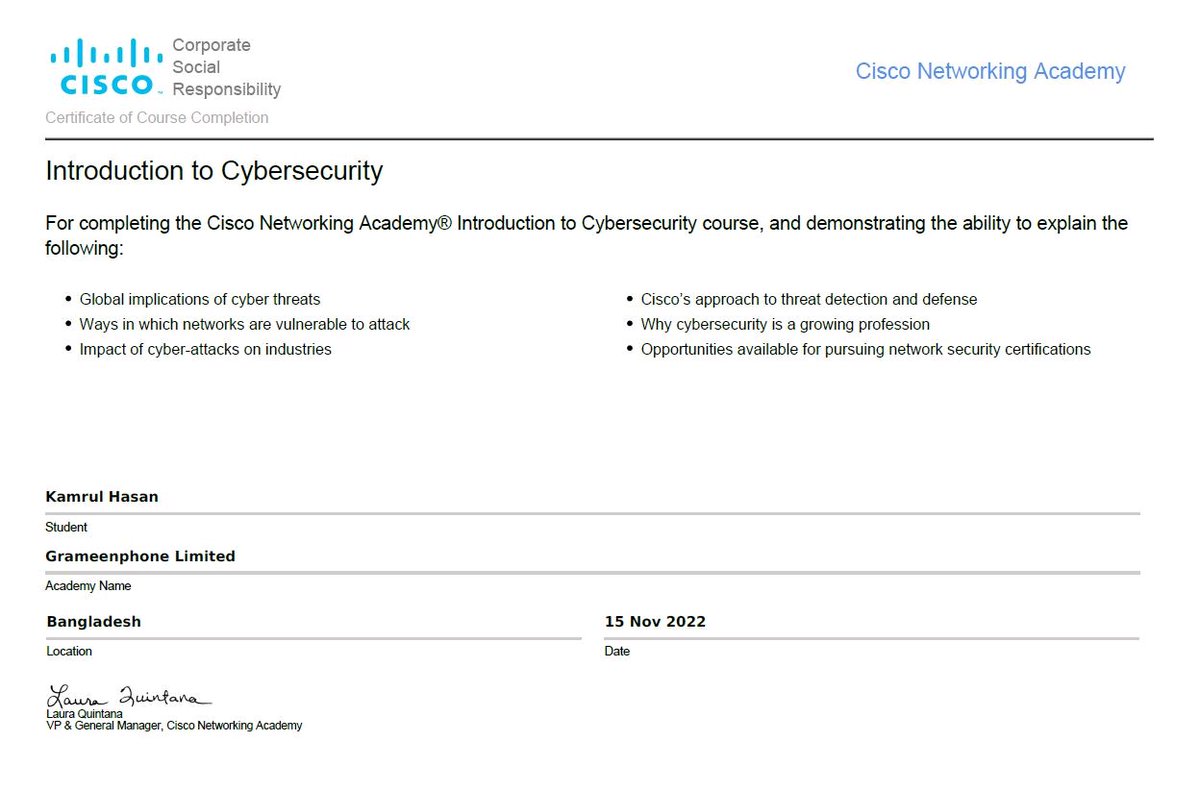
Task: Click the Global implications of cyber threats bullet
Action: [200, 299]
